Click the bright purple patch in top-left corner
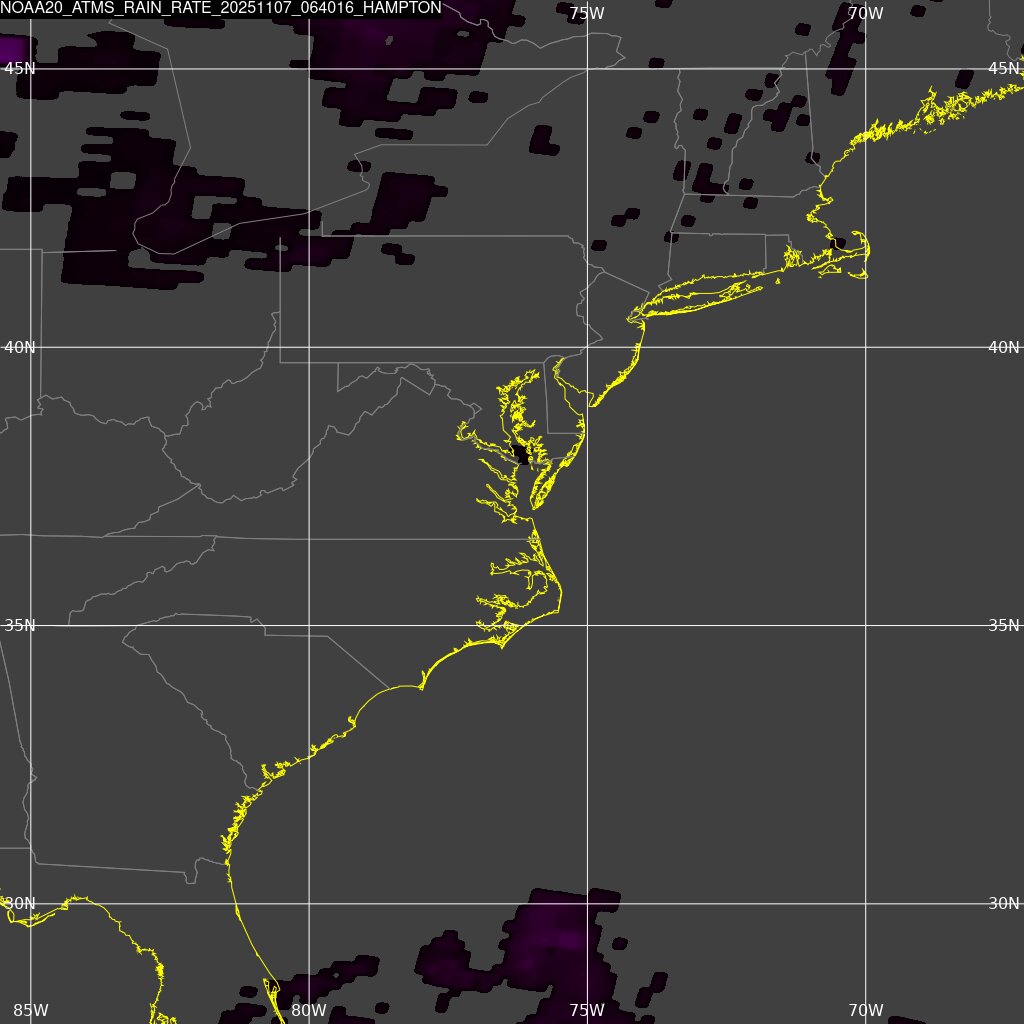 coord(12,48)
